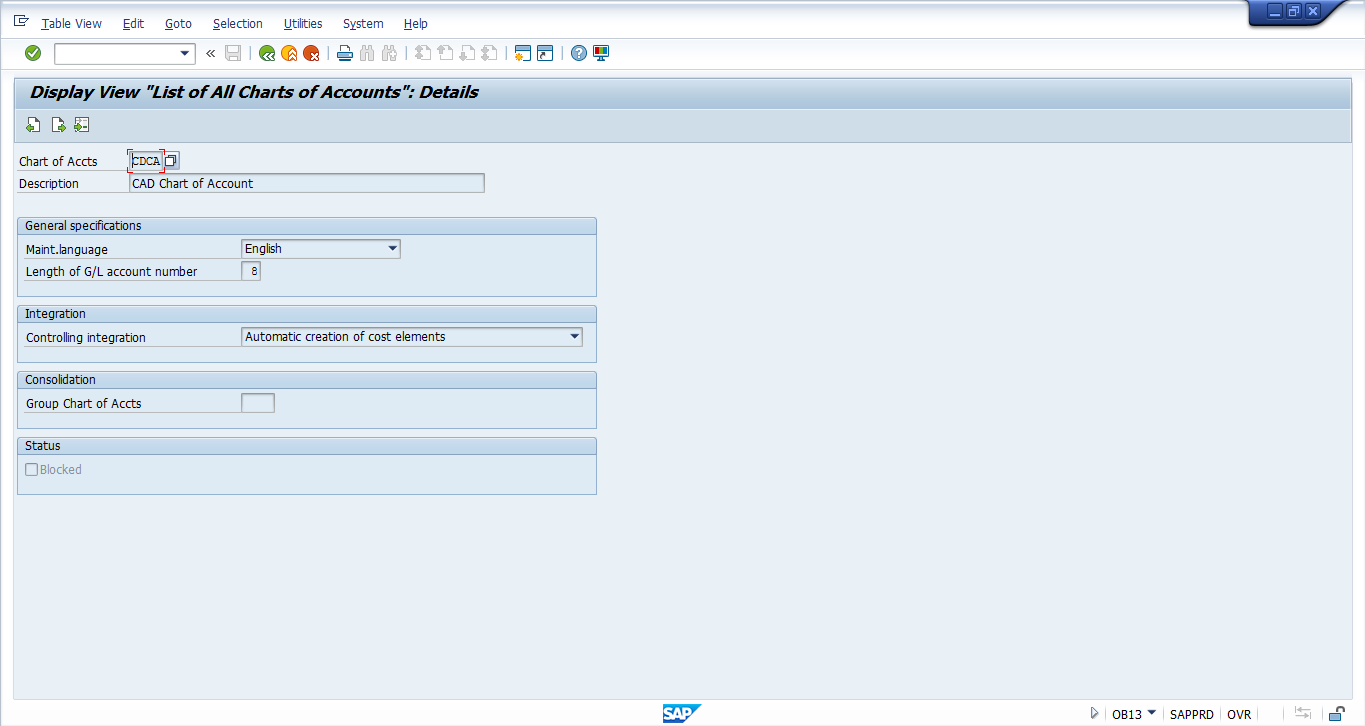Click the Display View page title
Image resolution: width=1365 pixels, height=726 pixels.
pos(254,92)
